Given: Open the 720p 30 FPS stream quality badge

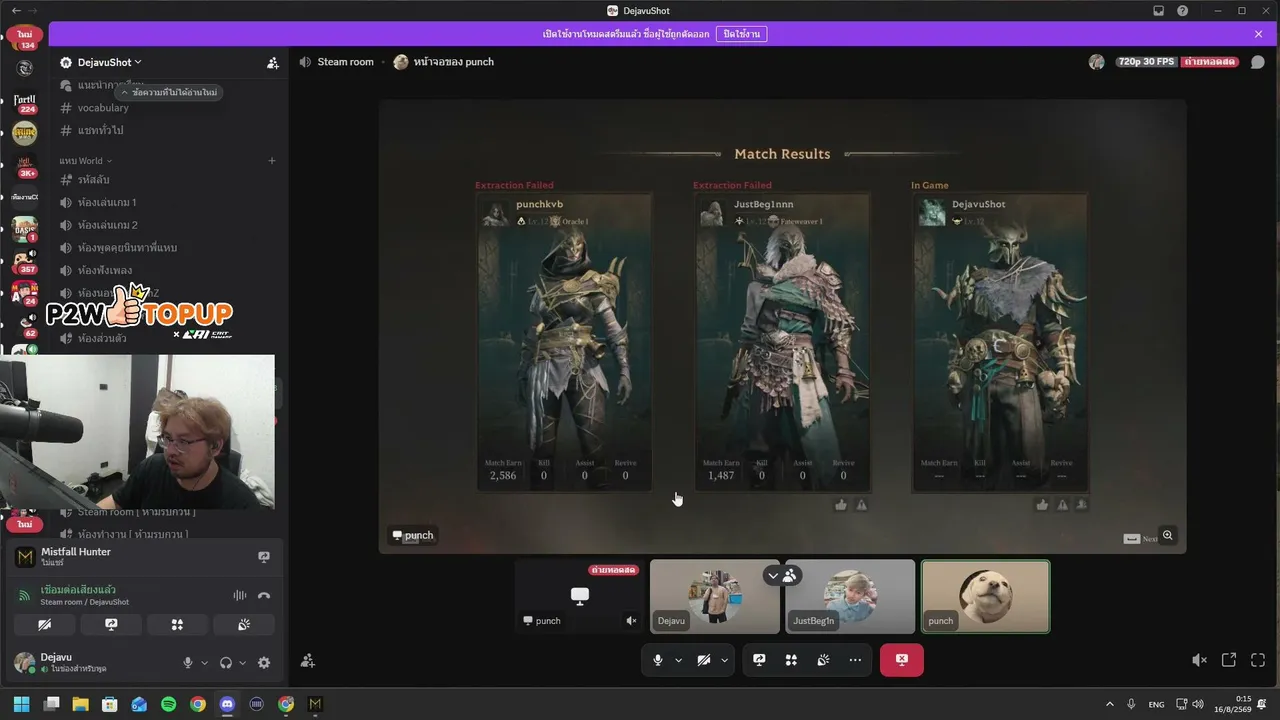Looking at the screenshot, I should (x=1146, y=62).
